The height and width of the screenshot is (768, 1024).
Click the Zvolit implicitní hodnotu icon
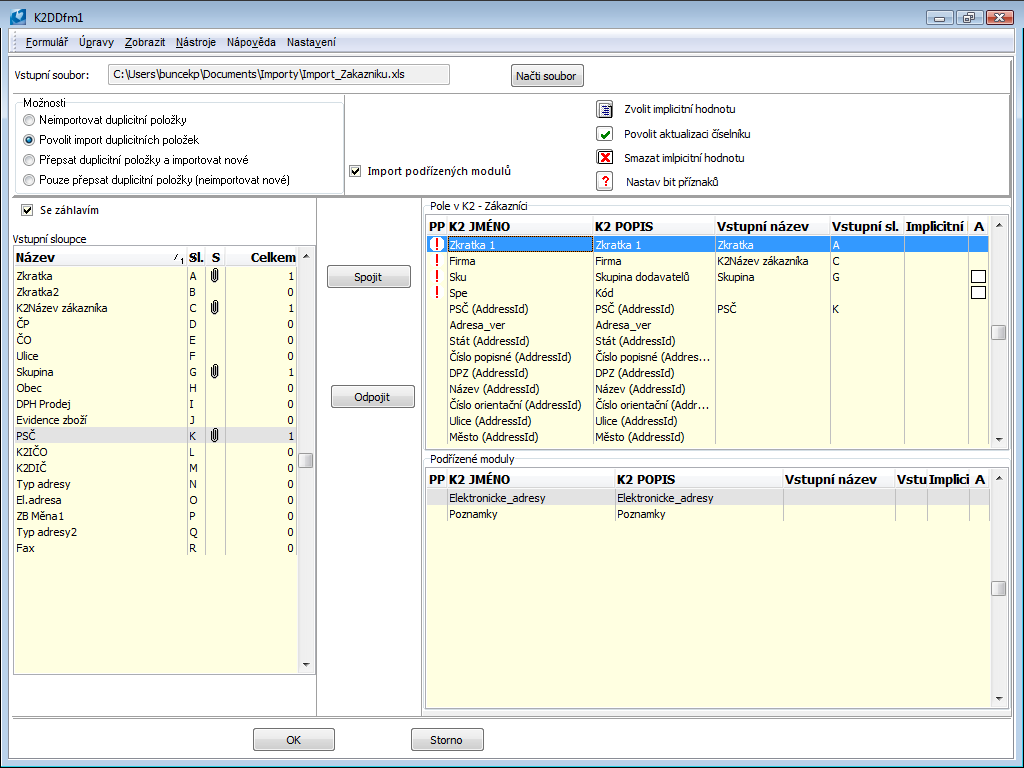pyautogui.click(x=605, y=109)
